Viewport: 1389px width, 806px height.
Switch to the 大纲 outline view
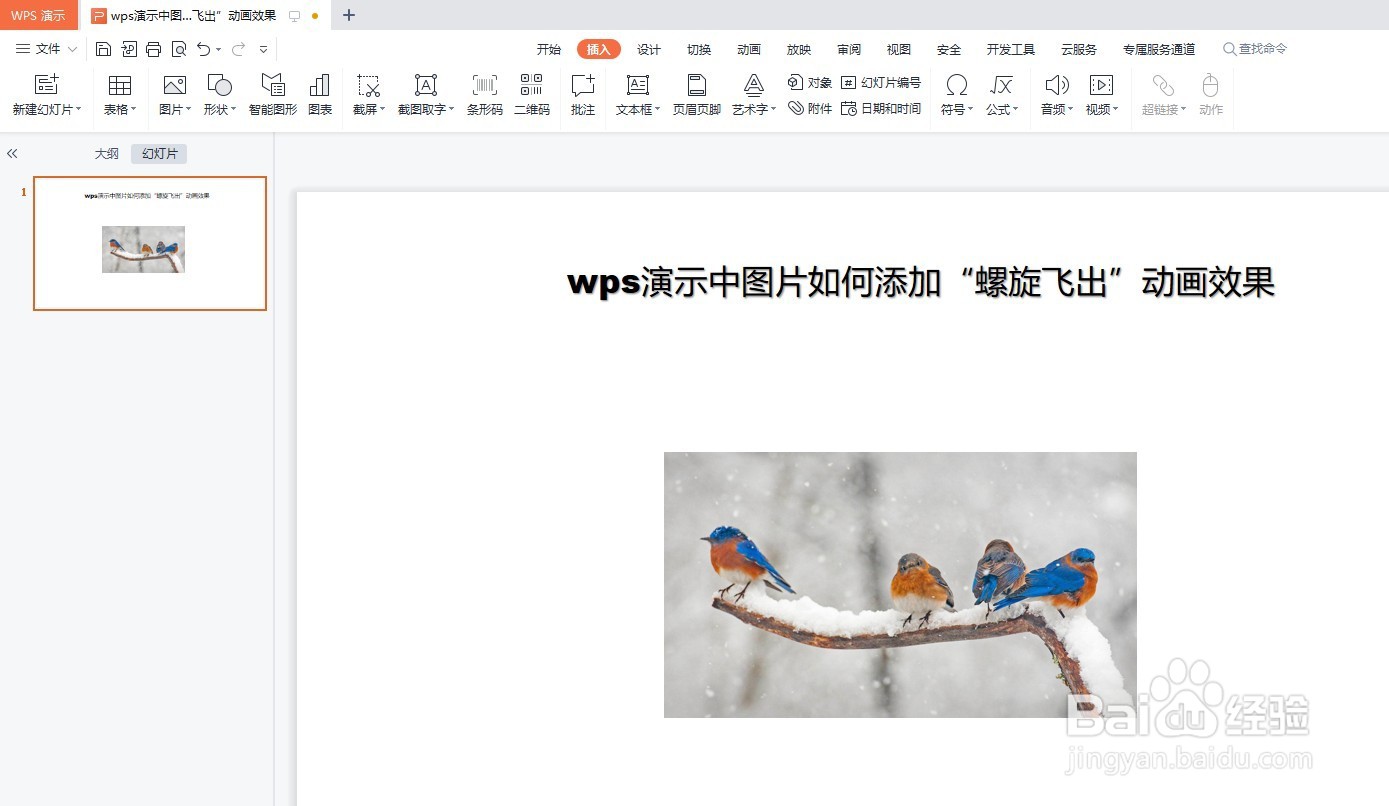coord(106,154)
